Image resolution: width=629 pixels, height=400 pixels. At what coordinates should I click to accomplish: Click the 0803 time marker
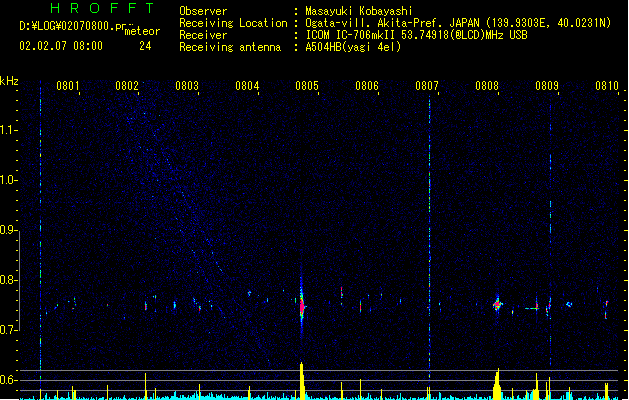(x=187, y=86)
